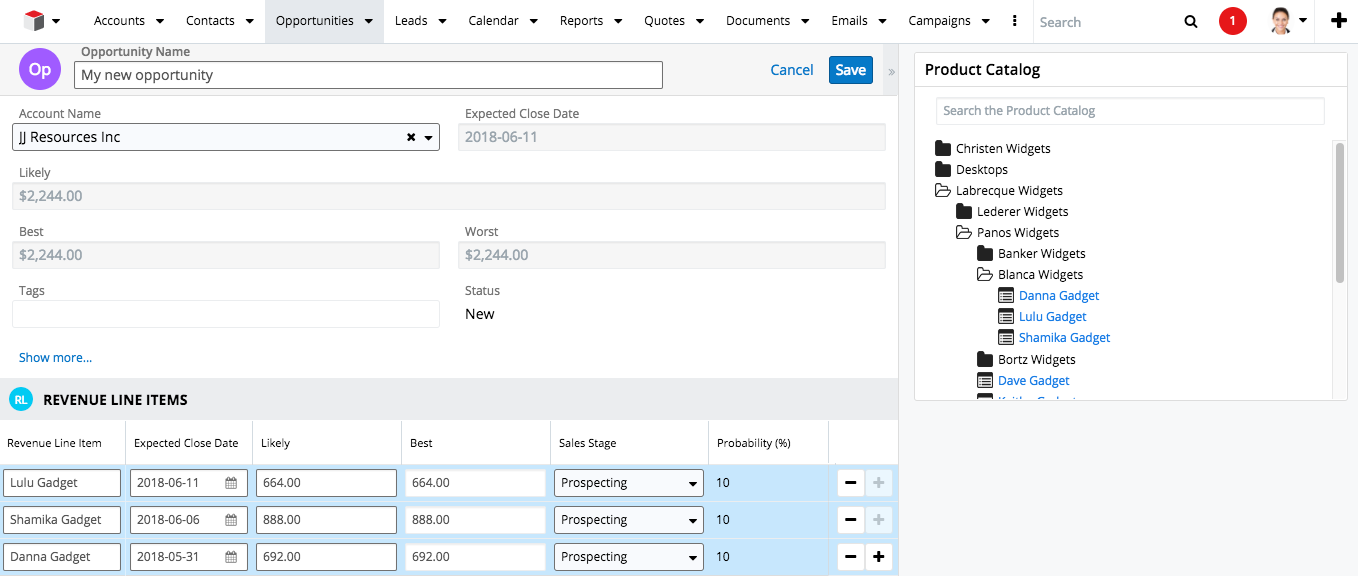Add a line after Danna Gadget row
The image size is (1358, 576).
pos(879,557)
